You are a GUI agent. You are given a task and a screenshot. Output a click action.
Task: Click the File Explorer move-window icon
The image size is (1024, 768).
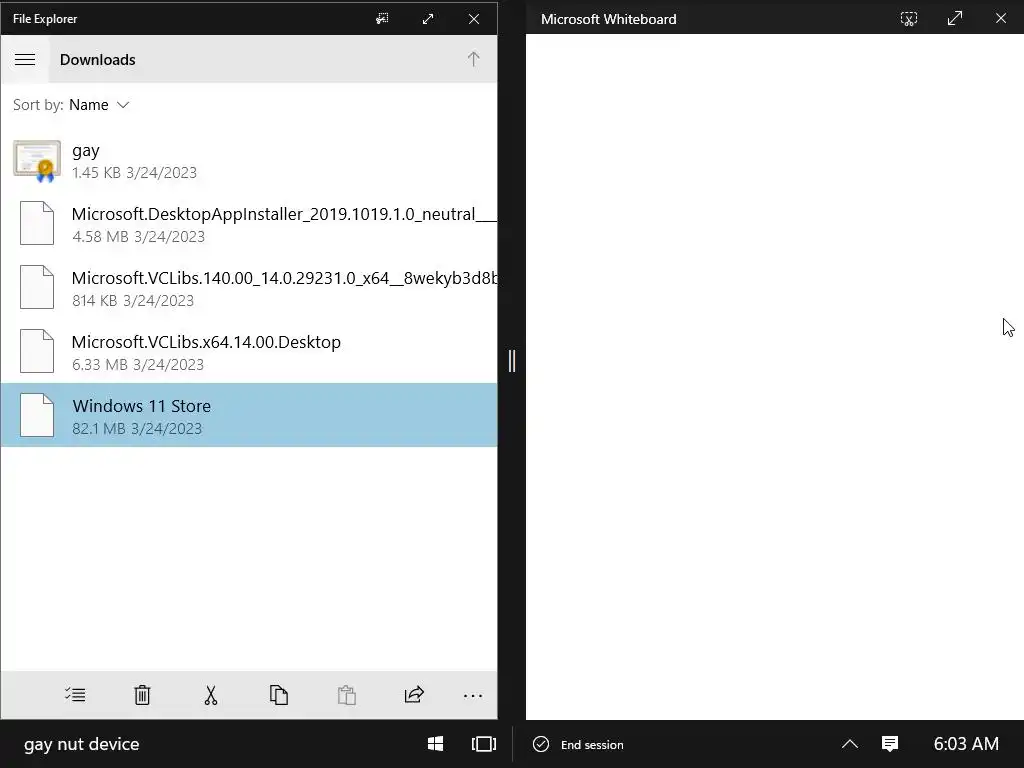382,19
